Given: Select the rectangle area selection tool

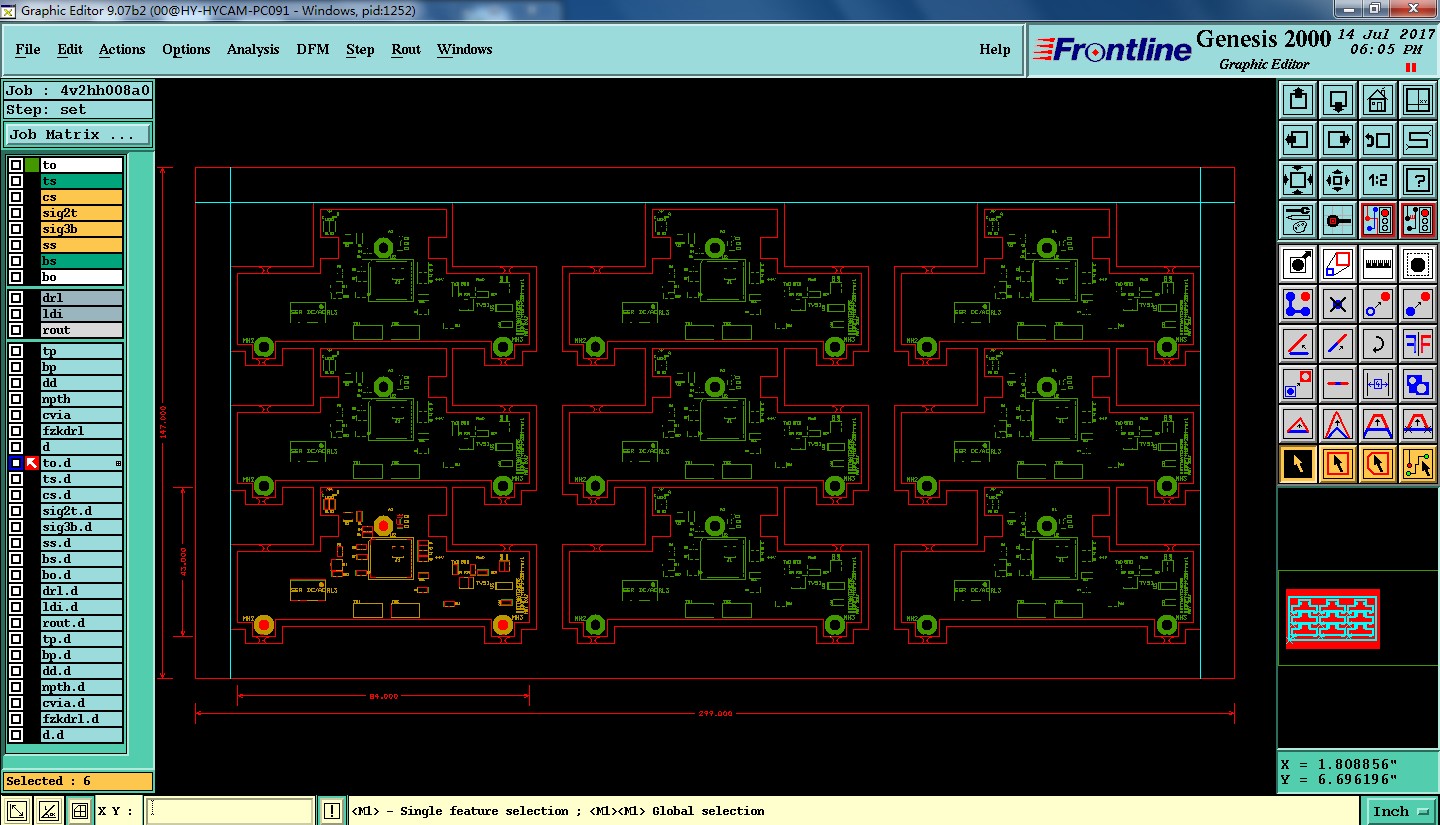Looking at the screenshot, I should [x=1338, y=464].
